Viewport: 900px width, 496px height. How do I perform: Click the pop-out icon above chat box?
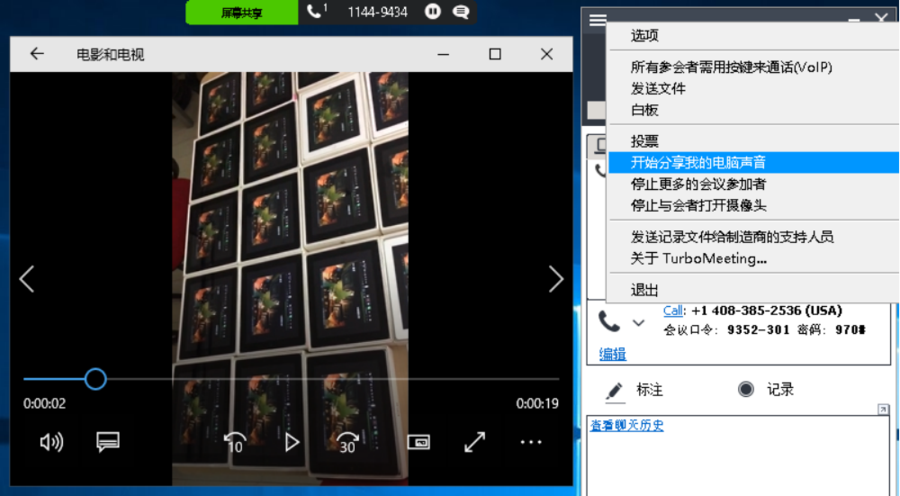[883, 409]
